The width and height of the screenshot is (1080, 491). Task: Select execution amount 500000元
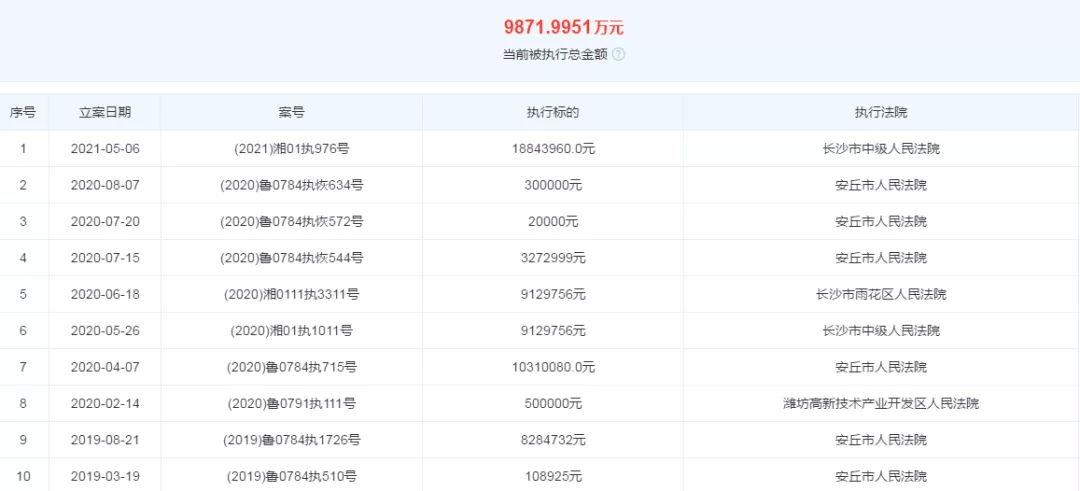tap(552, 404)
